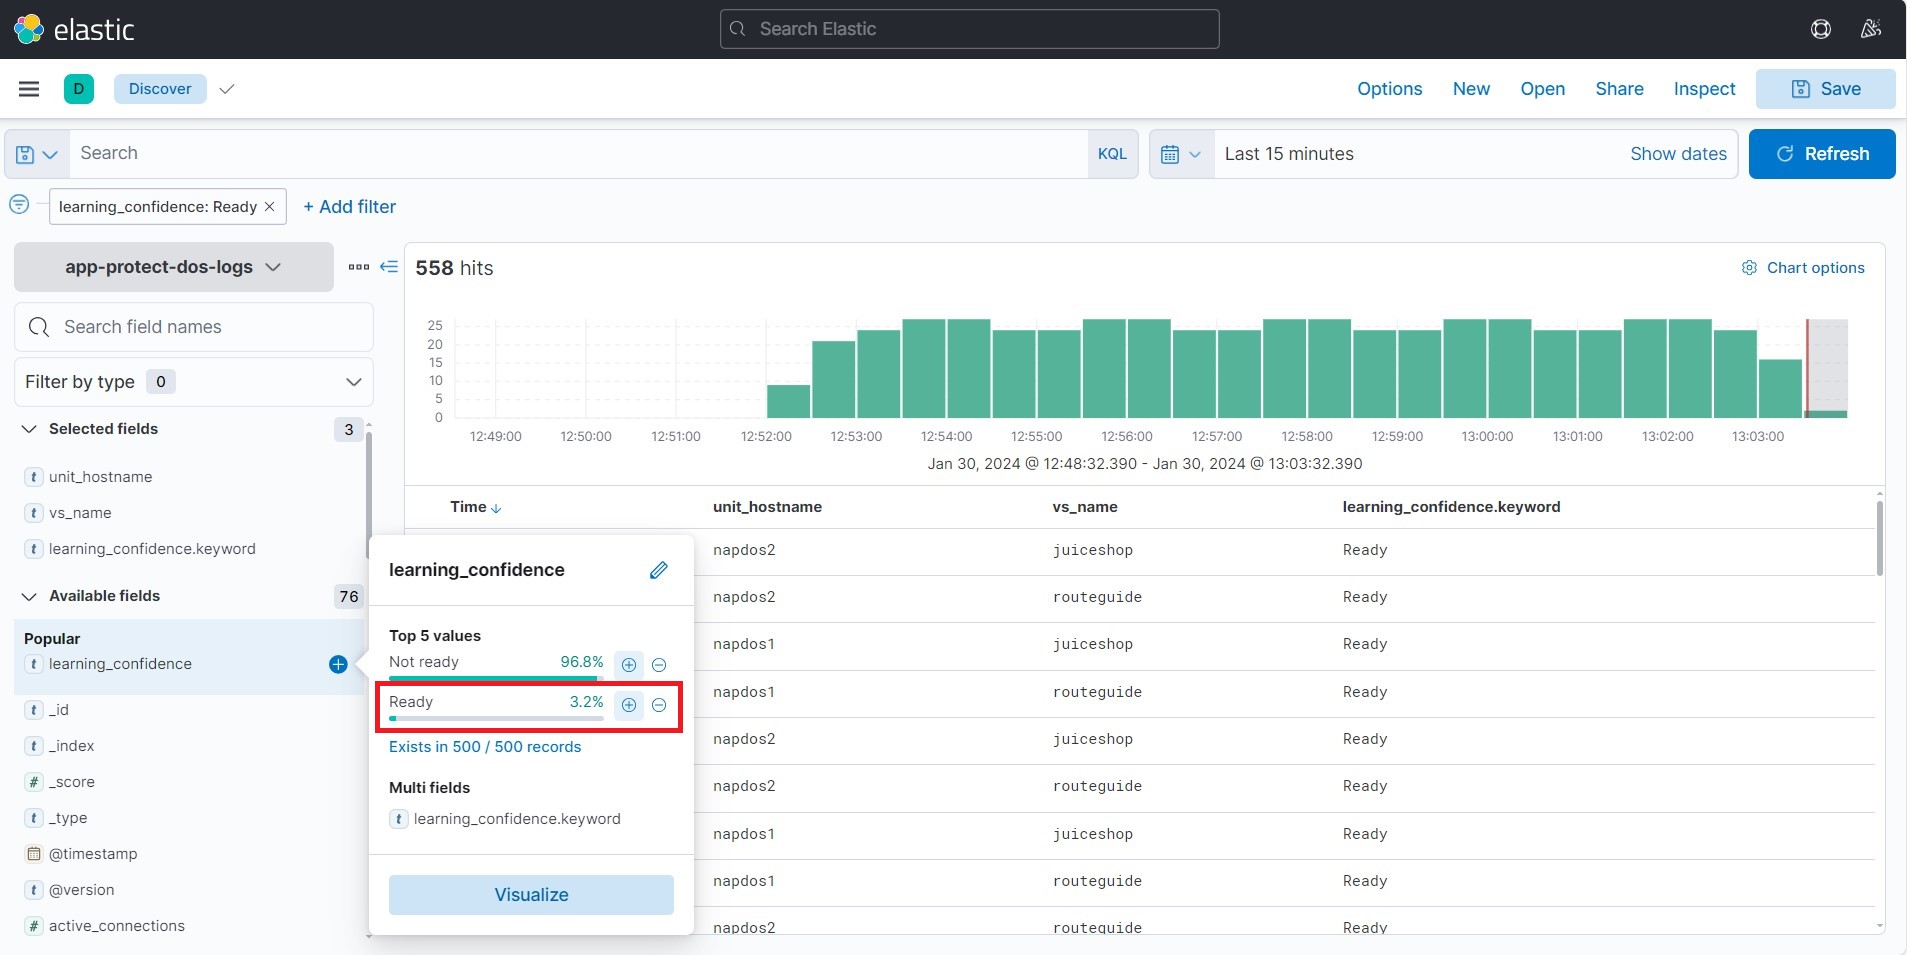Filter out the Not ready value with the minus icon
This screenshot has width=1907, height=955.
tap(659, 665)
